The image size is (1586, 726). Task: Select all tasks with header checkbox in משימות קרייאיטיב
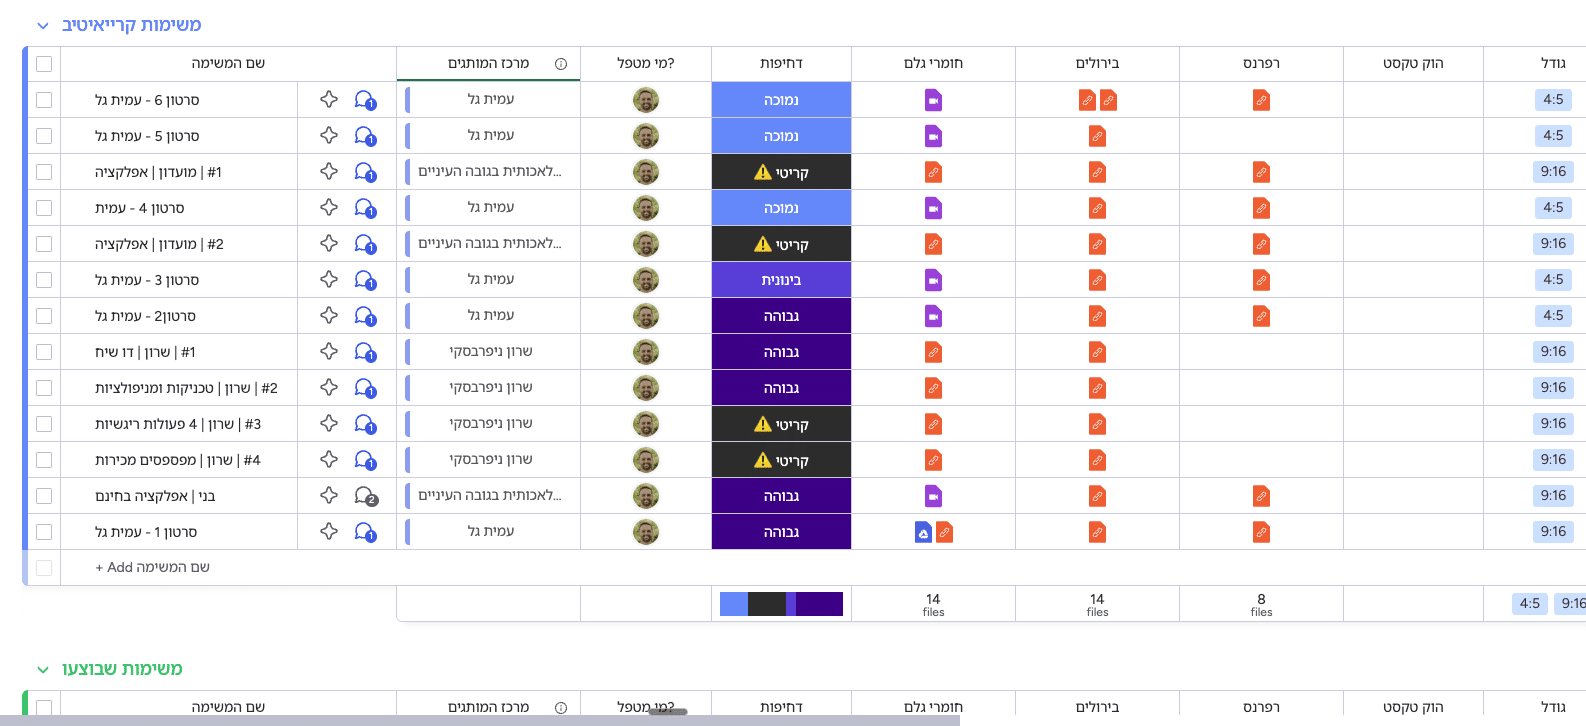pos(44,64)
